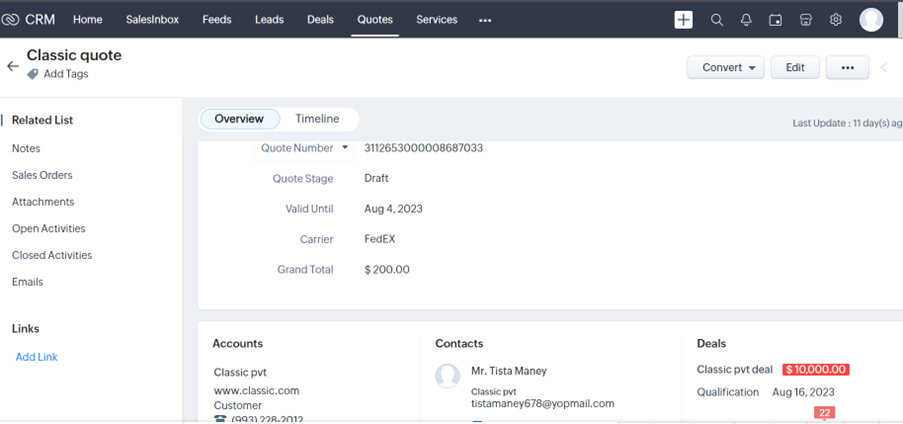Jump to Notes related list
903x424 pixels.
pos(26,148)
